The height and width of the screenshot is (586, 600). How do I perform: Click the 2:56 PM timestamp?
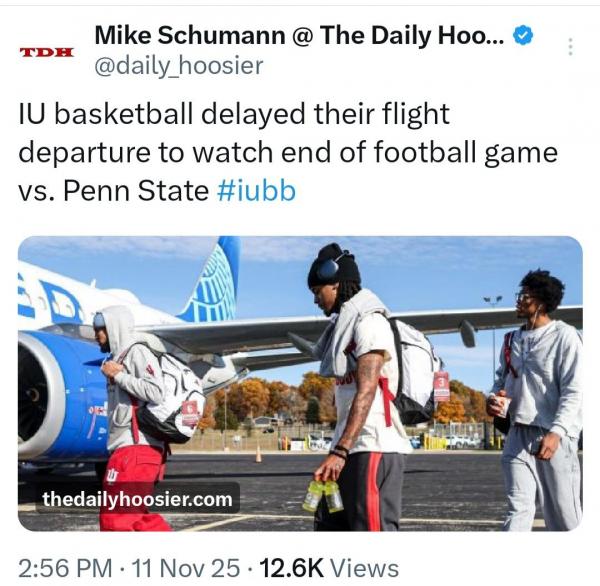[x=63, y=569]
